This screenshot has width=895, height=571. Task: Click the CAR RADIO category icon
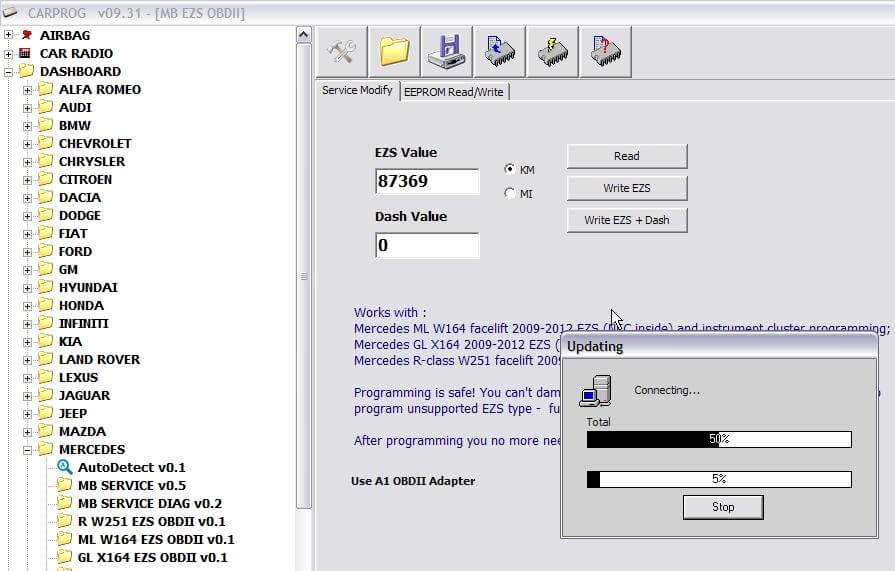click(25, 53)
